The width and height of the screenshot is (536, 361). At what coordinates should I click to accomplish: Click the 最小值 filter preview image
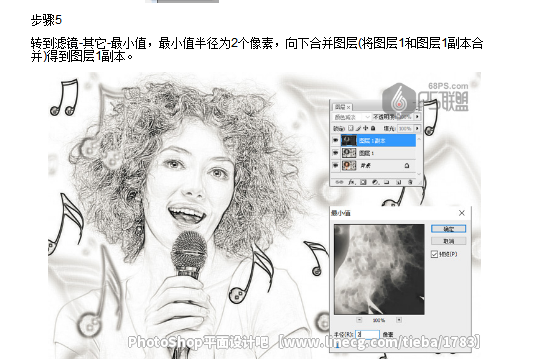379,269
